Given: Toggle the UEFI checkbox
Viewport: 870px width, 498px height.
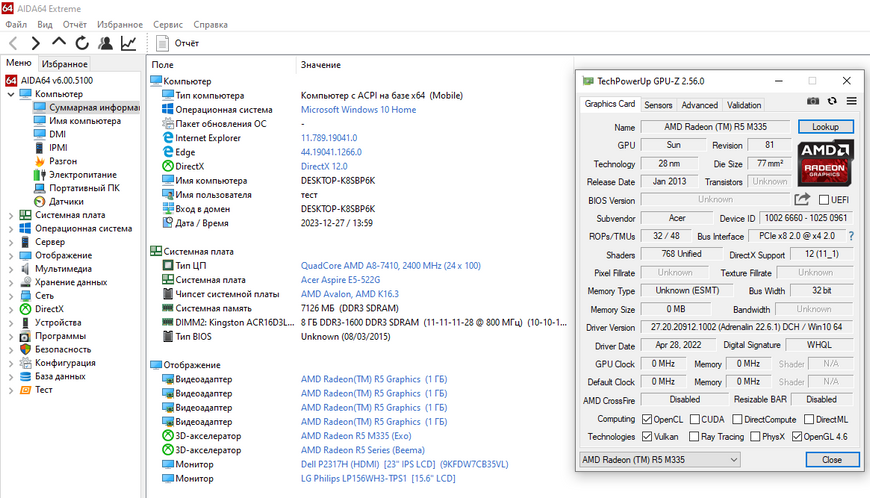Looking at the screenshot, I should [824, 200].
